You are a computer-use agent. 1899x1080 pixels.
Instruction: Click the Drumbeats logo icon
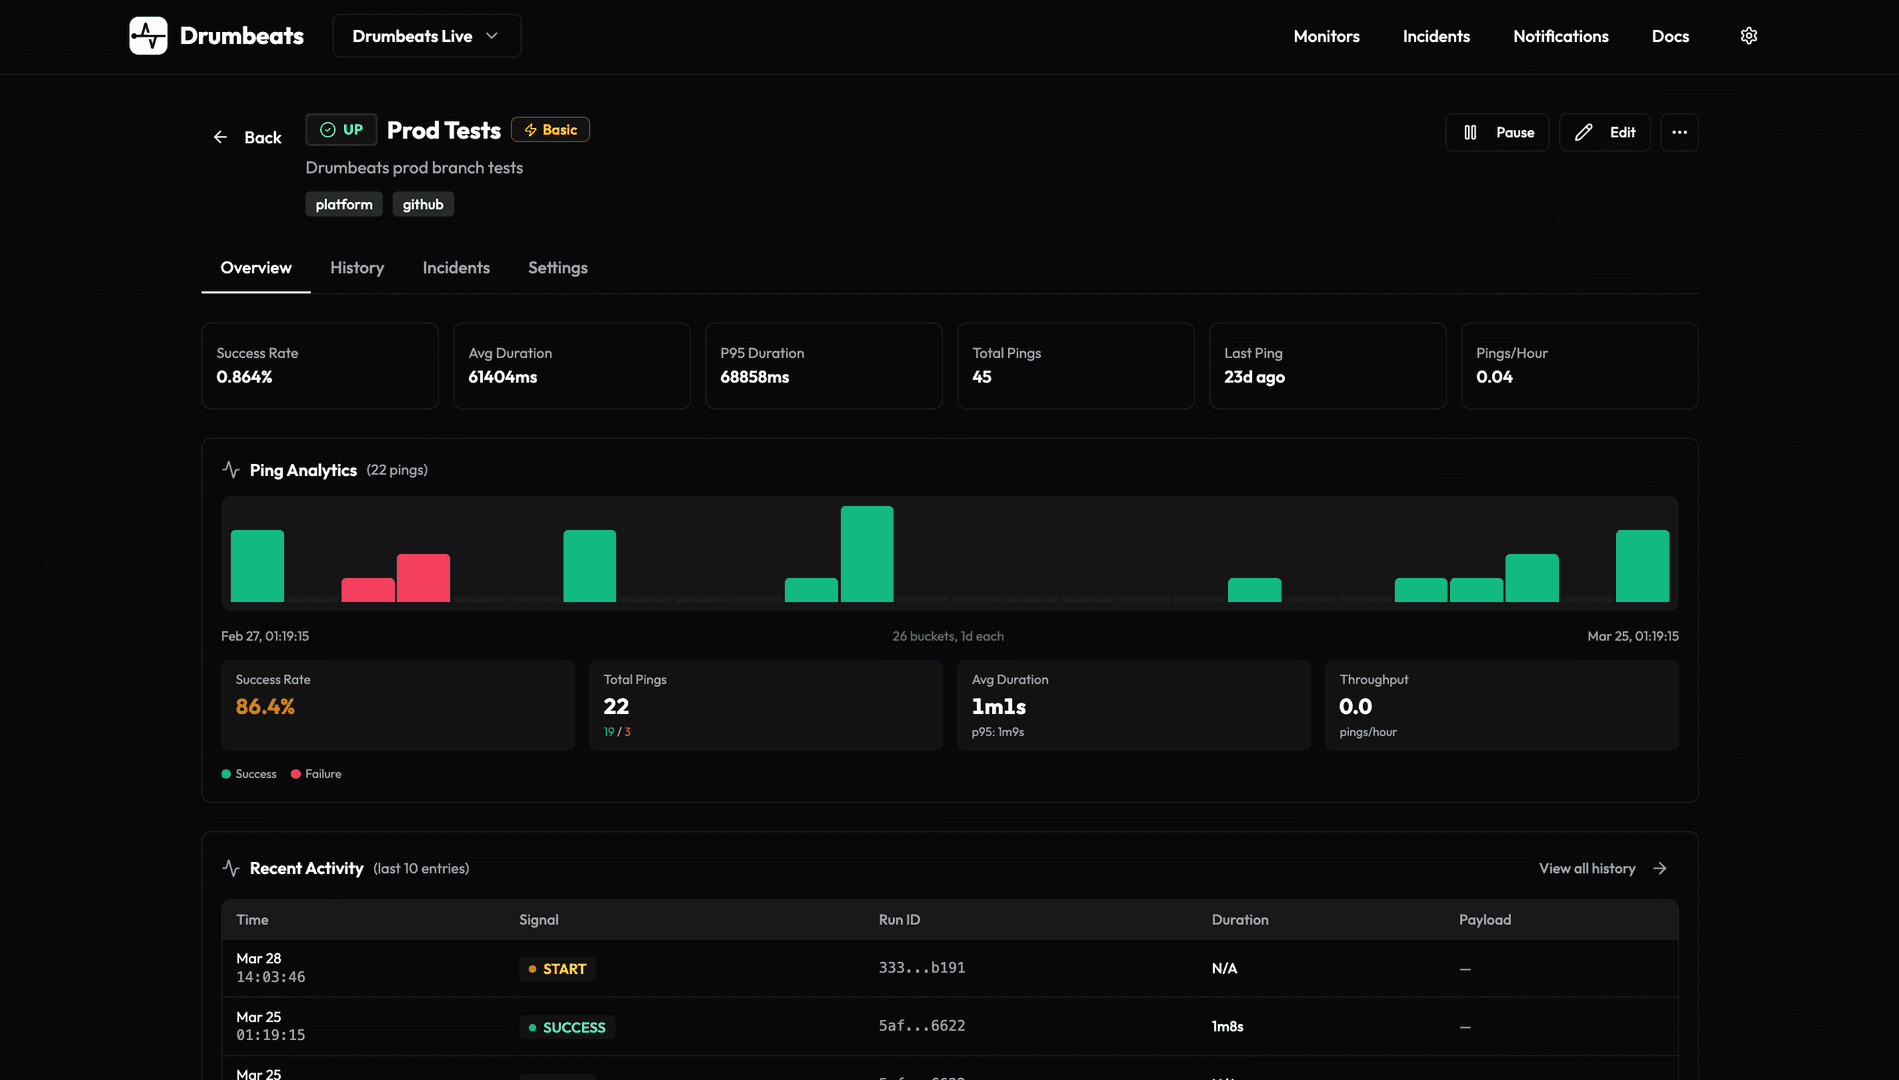coord(148,36)
